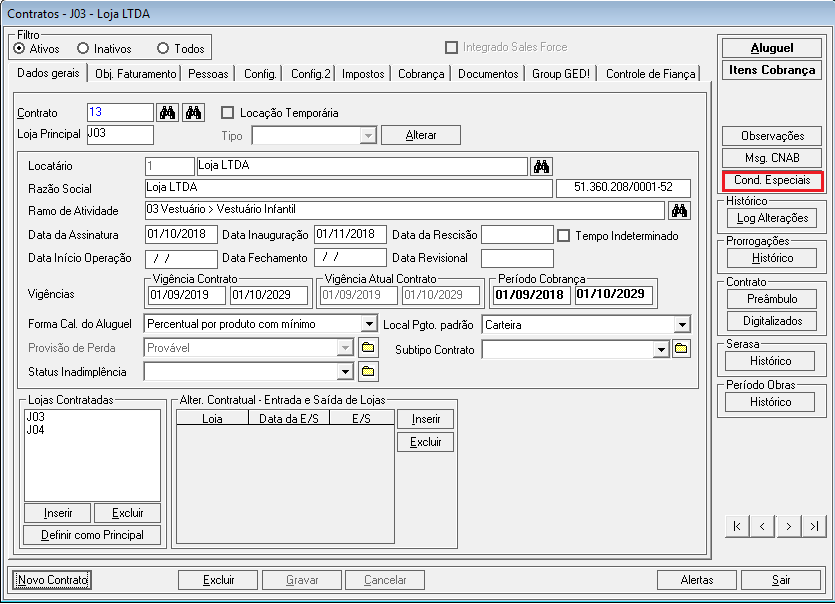Click Definir como Principal button
Image resolution: width=835 pixels, height=604 pixels.
[x=92, y=535]
